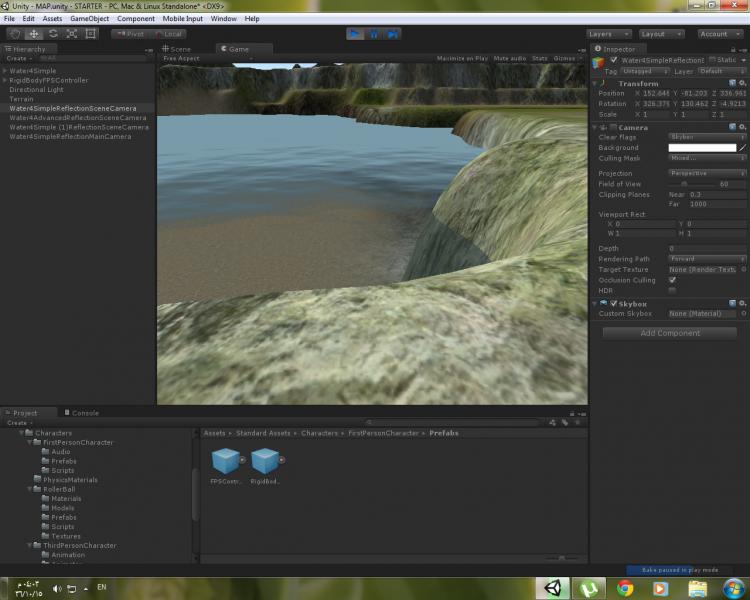Enable the HDR checkbox
750x600 pixels.
pos(672,290)
